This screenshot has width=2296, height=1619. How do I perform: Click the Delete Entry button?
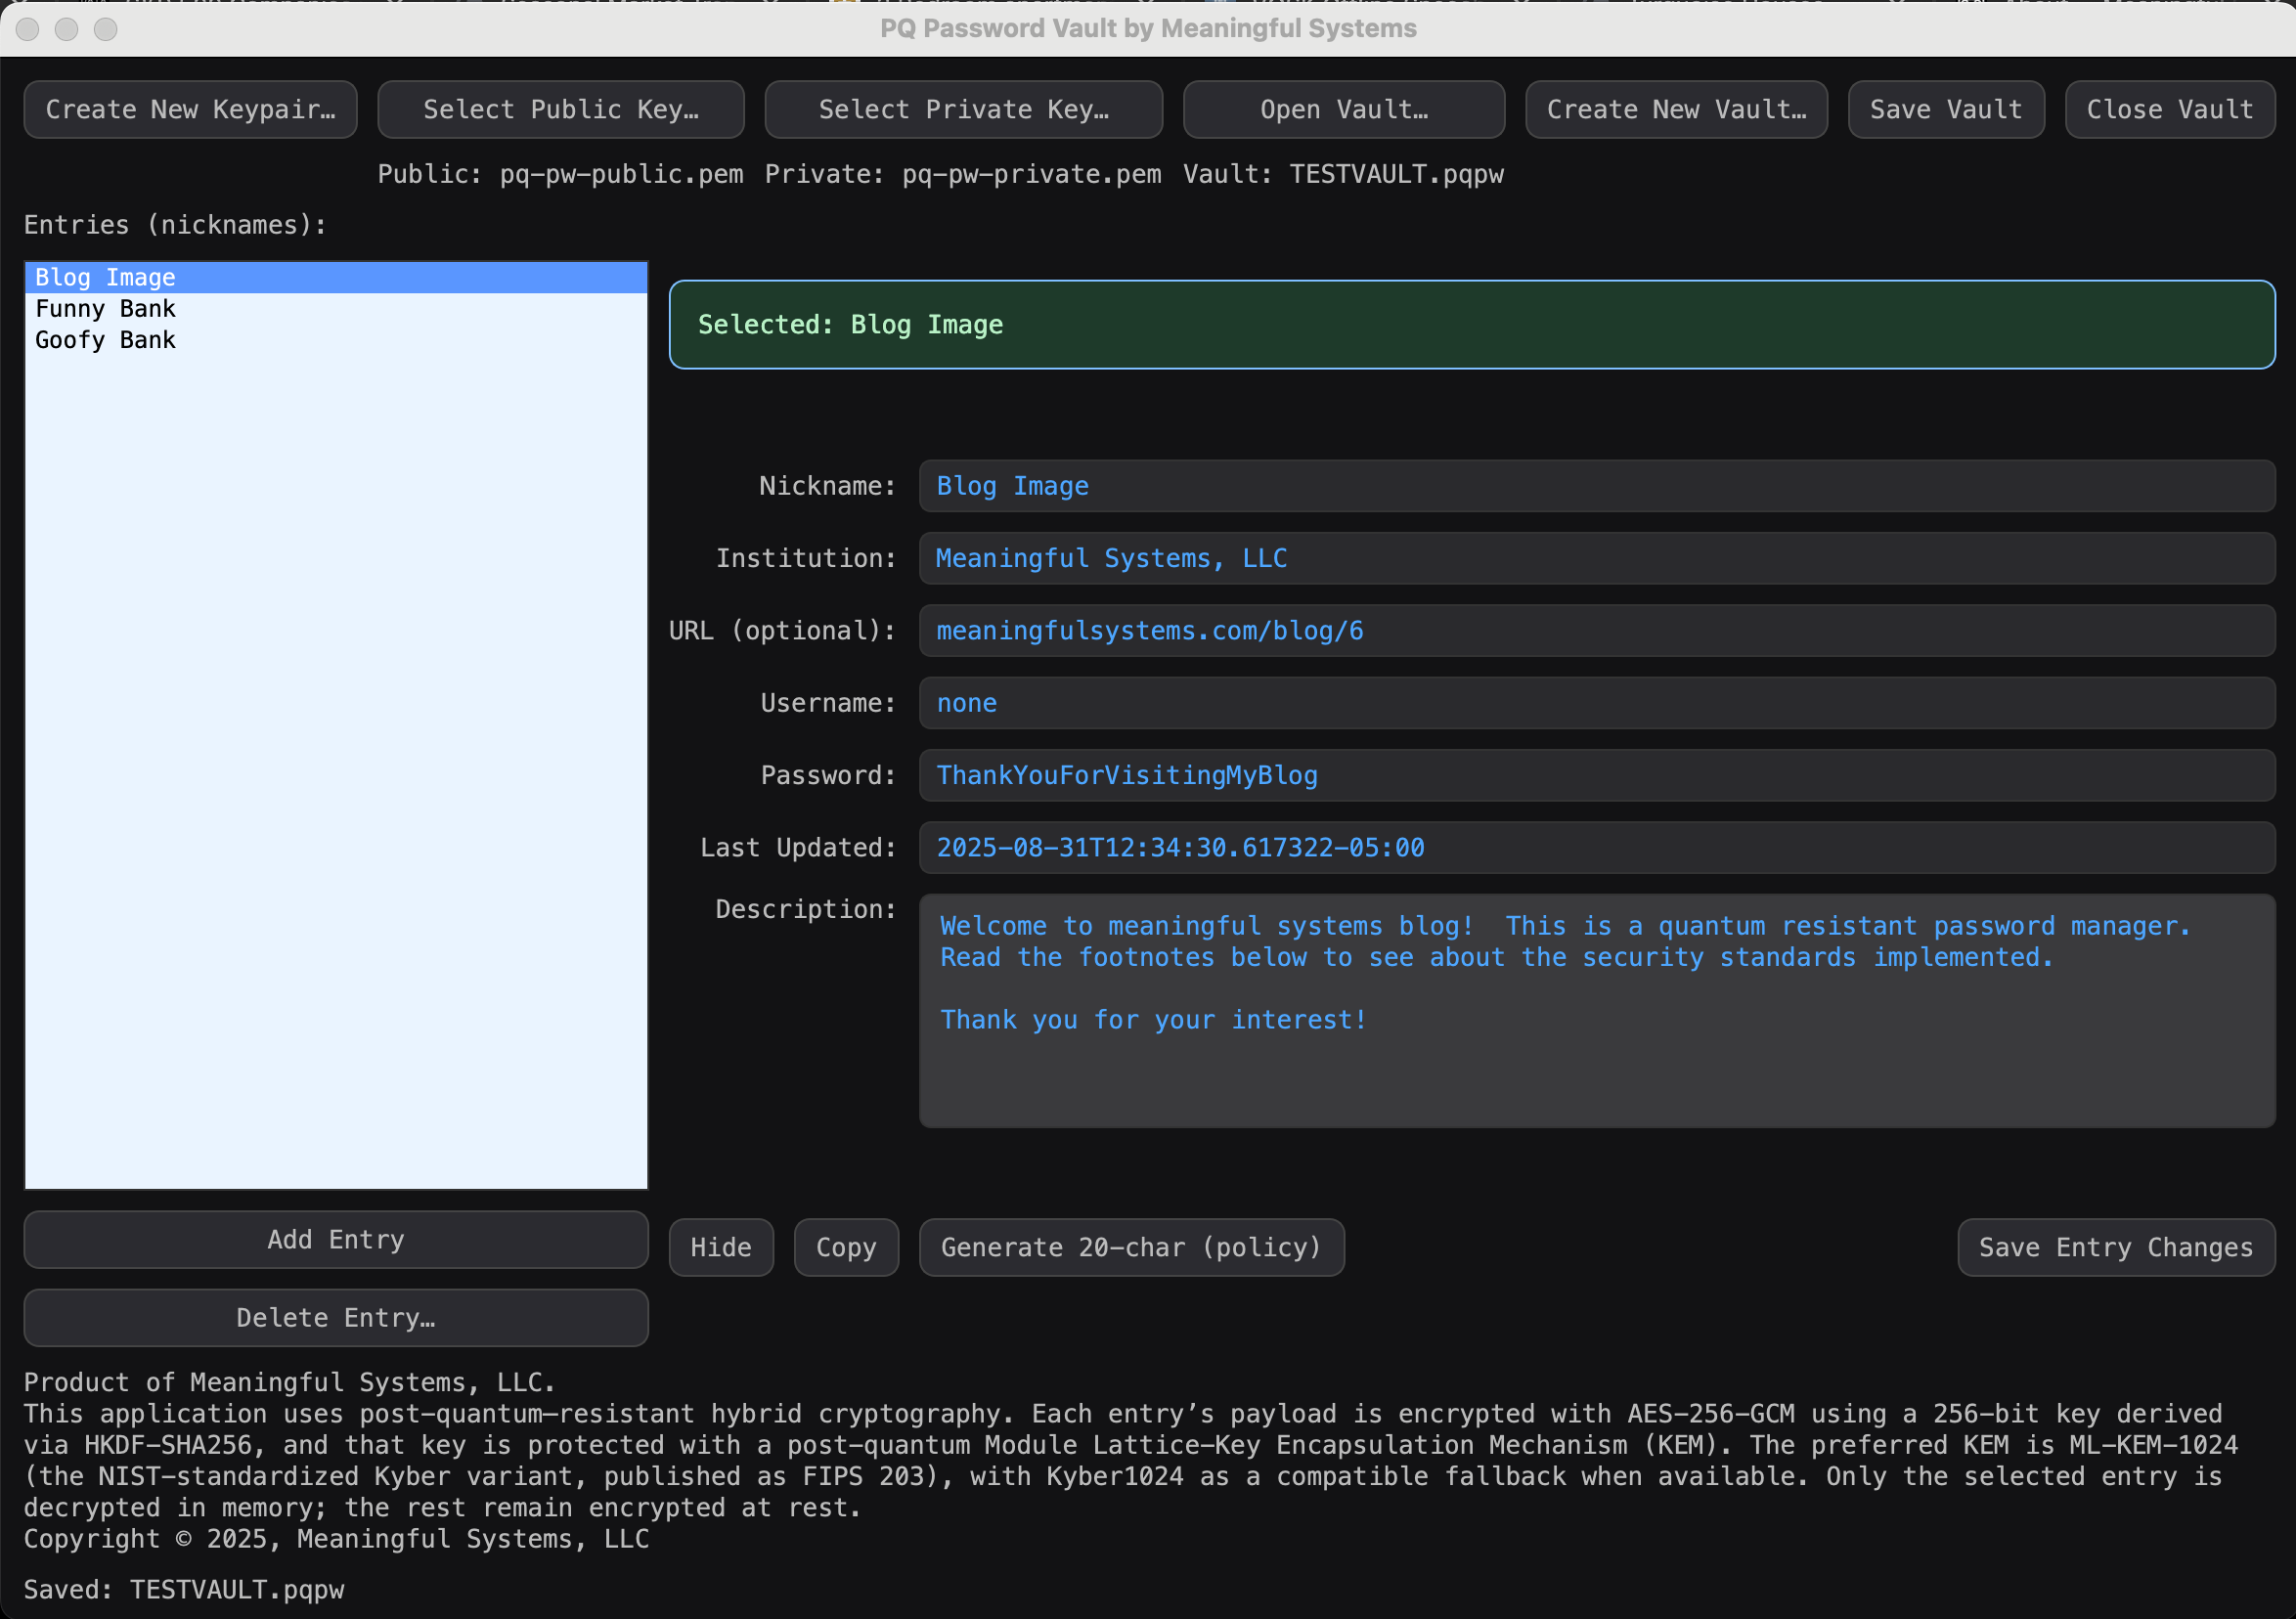336,1317
